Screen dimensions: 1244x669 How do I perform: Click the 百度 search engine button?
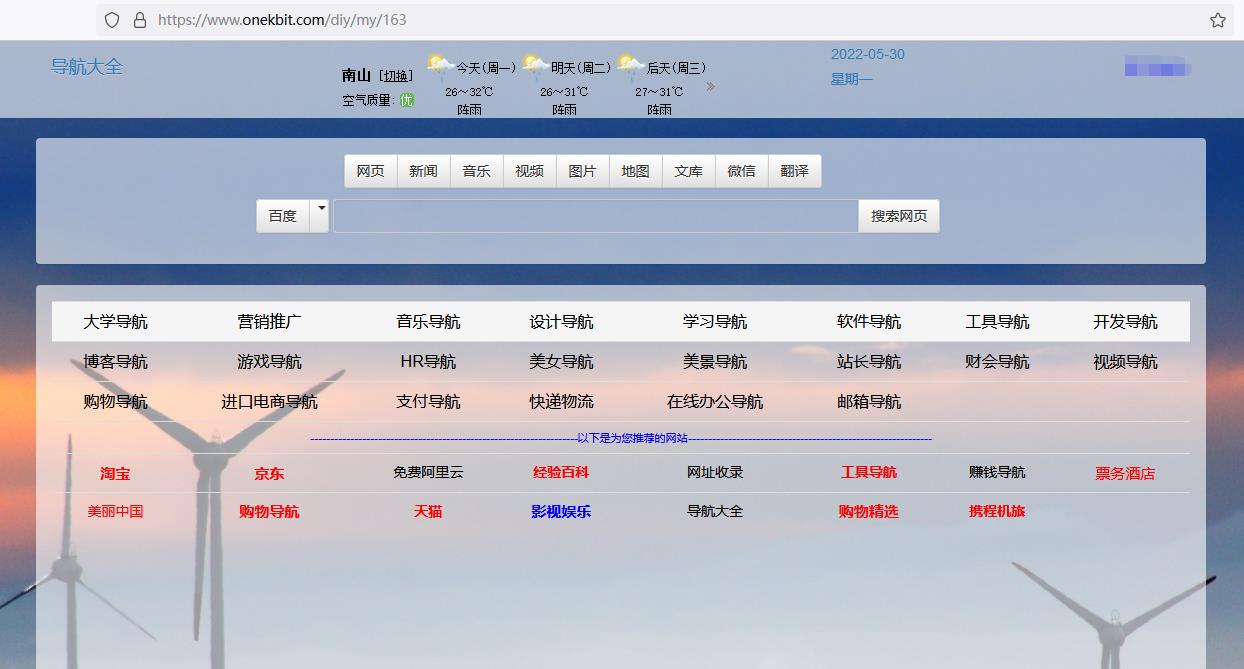coord(283,216)
